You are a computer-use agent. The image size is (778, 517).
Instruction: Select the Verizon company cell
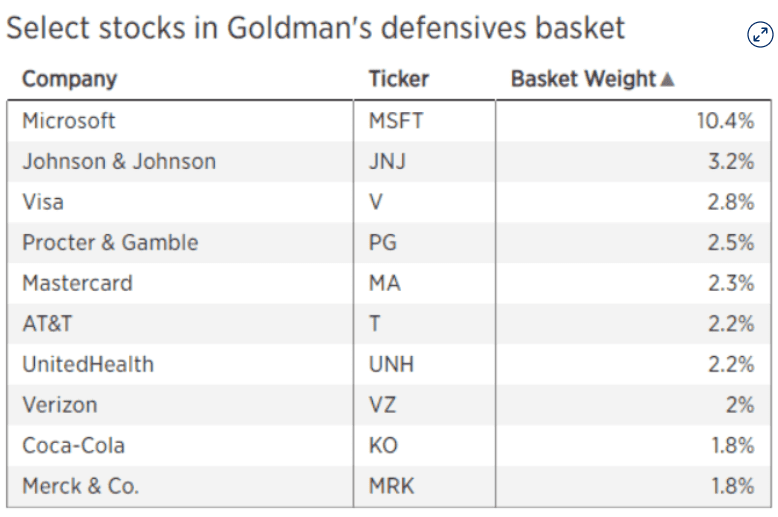(60, 405)
